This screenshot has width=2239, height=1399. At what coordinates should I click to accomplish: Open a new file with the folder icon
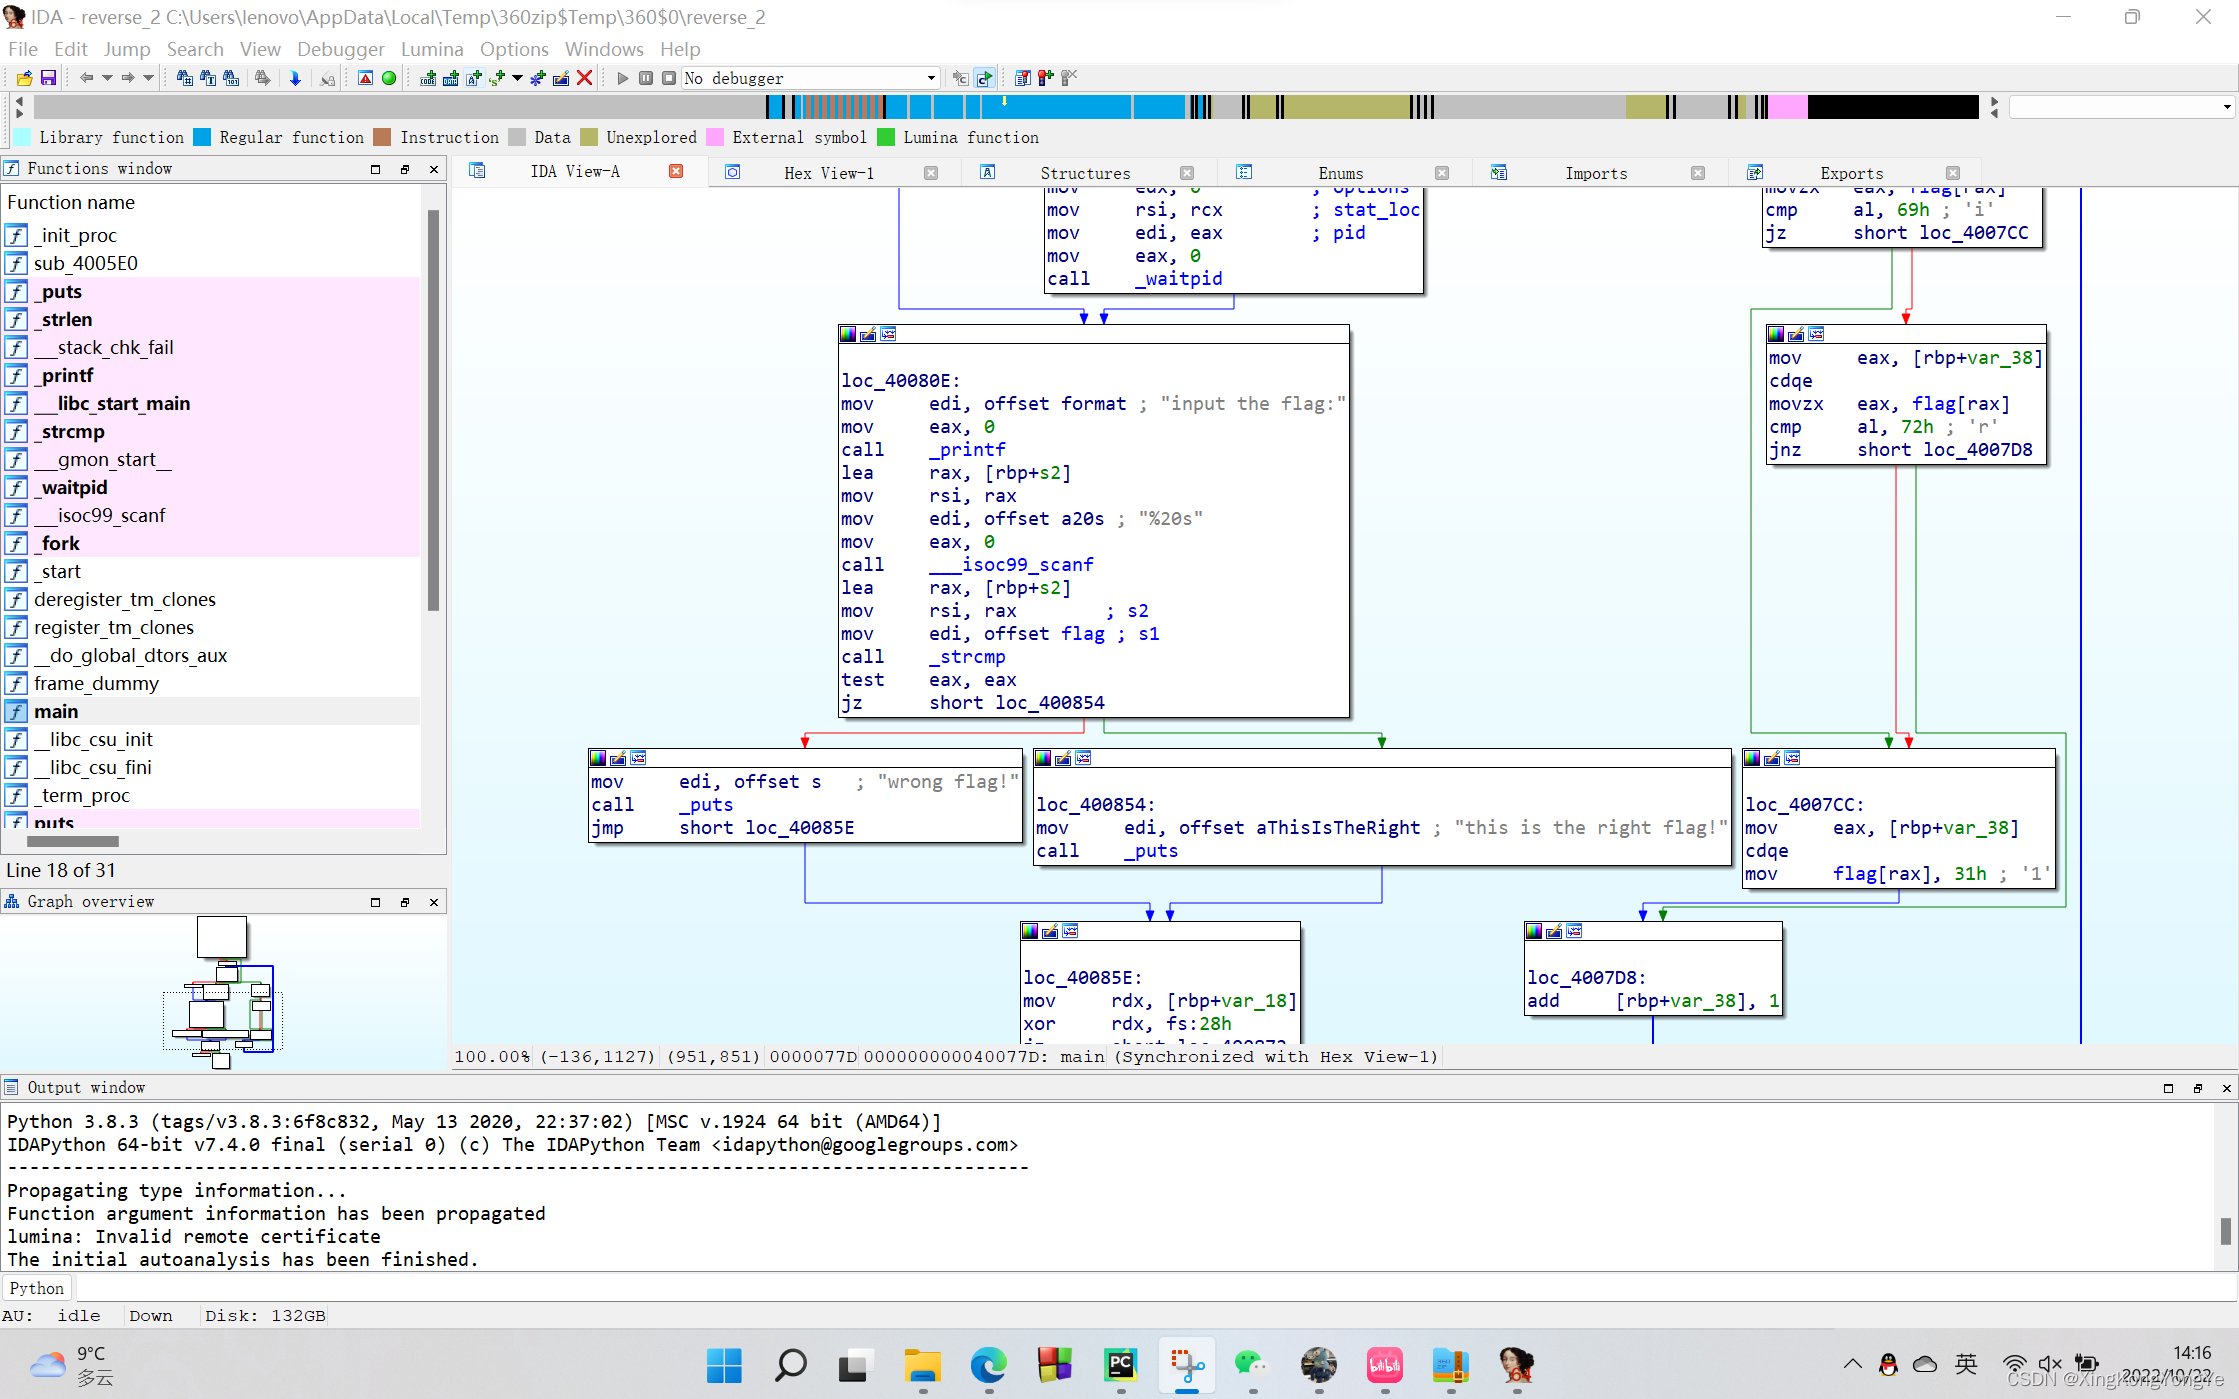[x=24, y=78]
